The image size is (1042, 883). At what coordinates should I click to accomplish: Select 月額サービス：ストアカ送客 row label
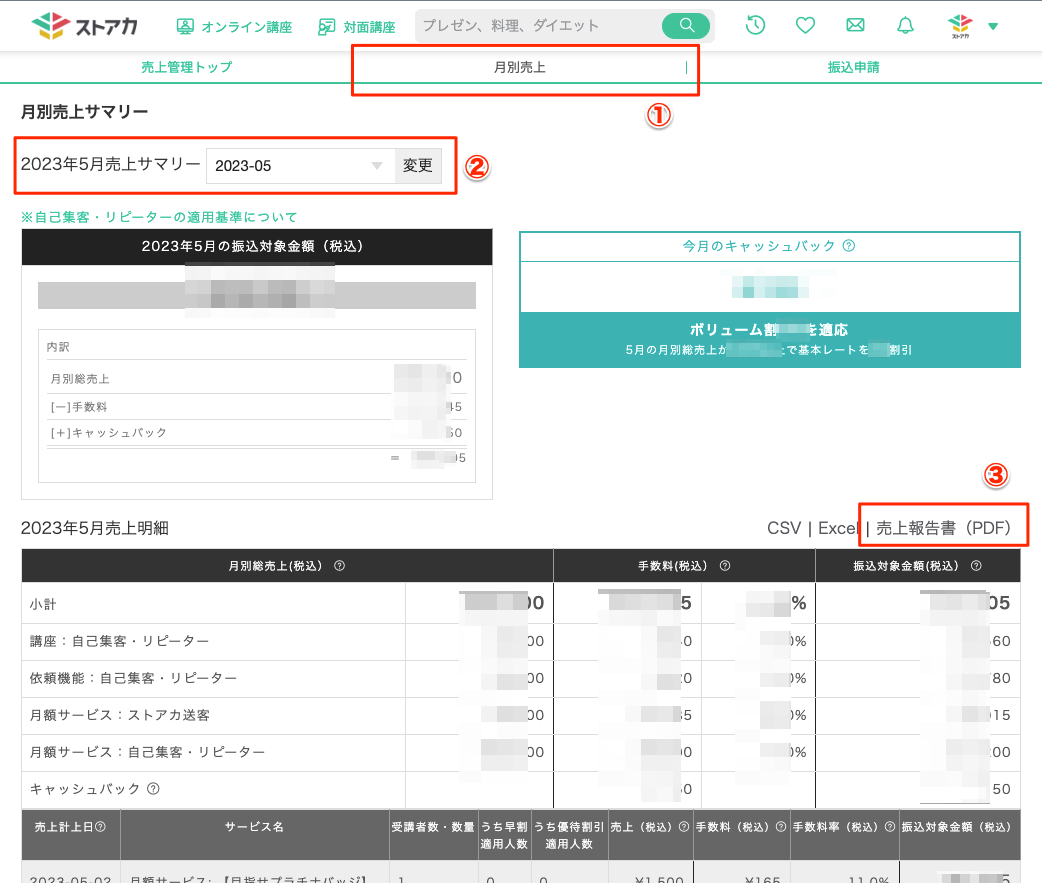120,715
